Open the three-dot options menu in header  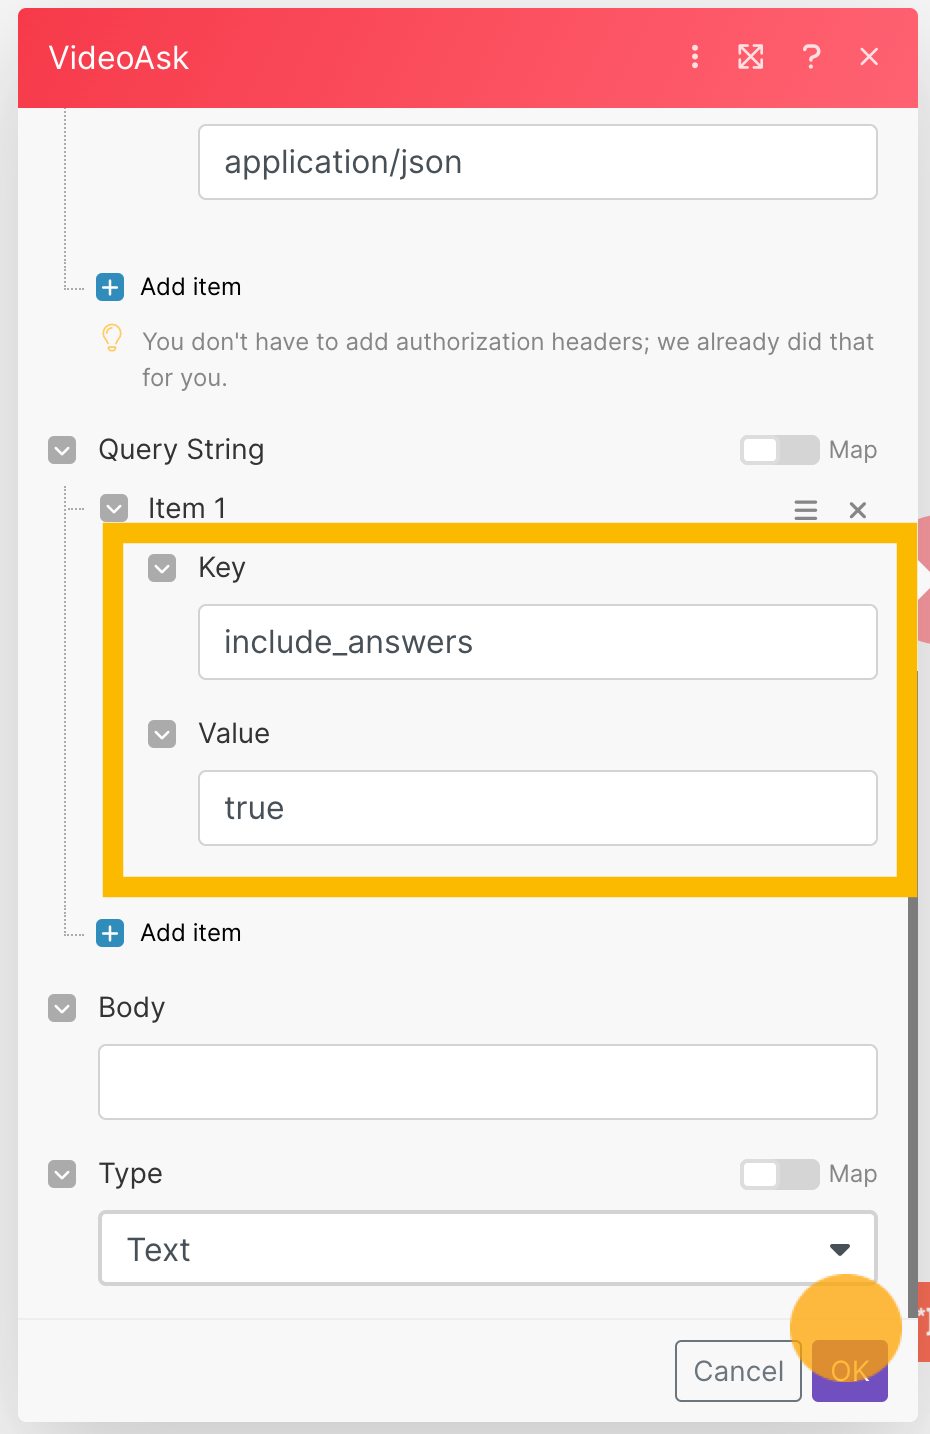coord(695,57)
